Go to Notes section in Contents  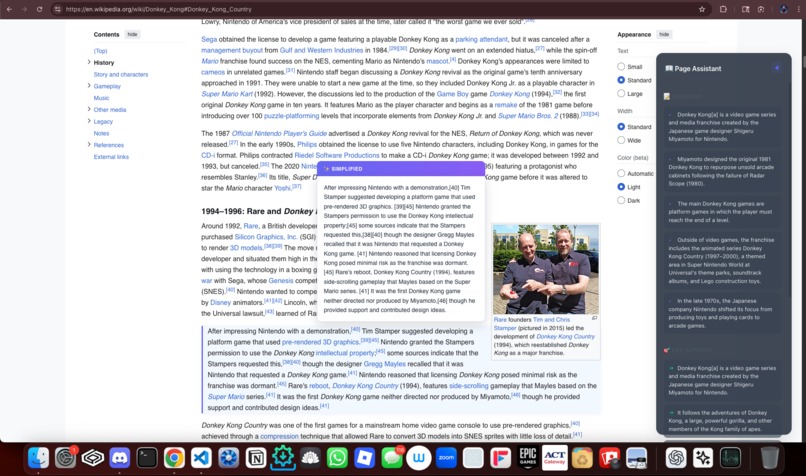coord(101,133)
